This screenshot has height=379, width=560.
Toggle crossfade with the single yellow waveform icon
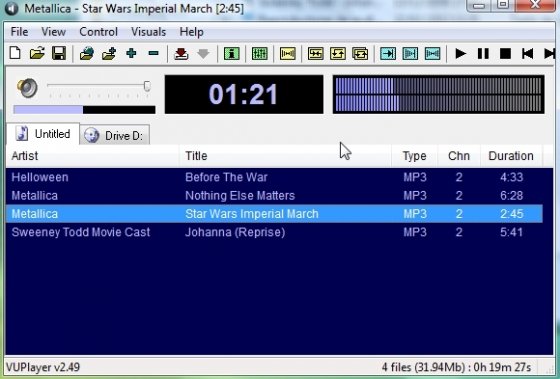click(288, 54)
